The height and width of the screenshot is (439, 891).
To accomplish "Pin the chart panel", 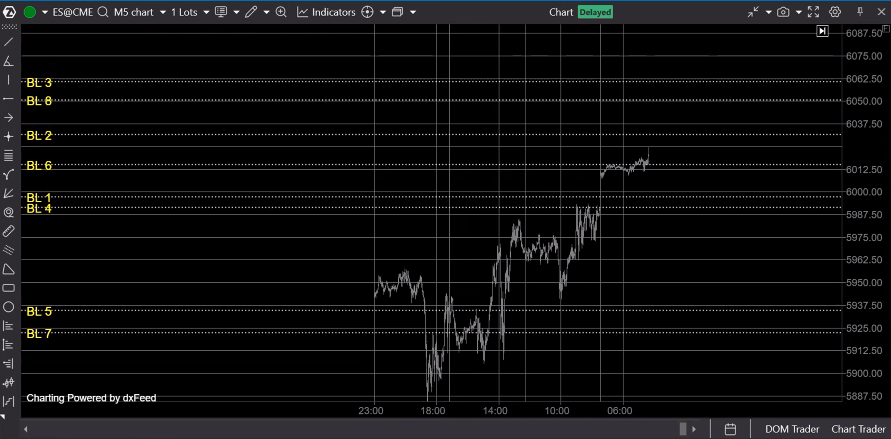I will [x=861, y=12].
